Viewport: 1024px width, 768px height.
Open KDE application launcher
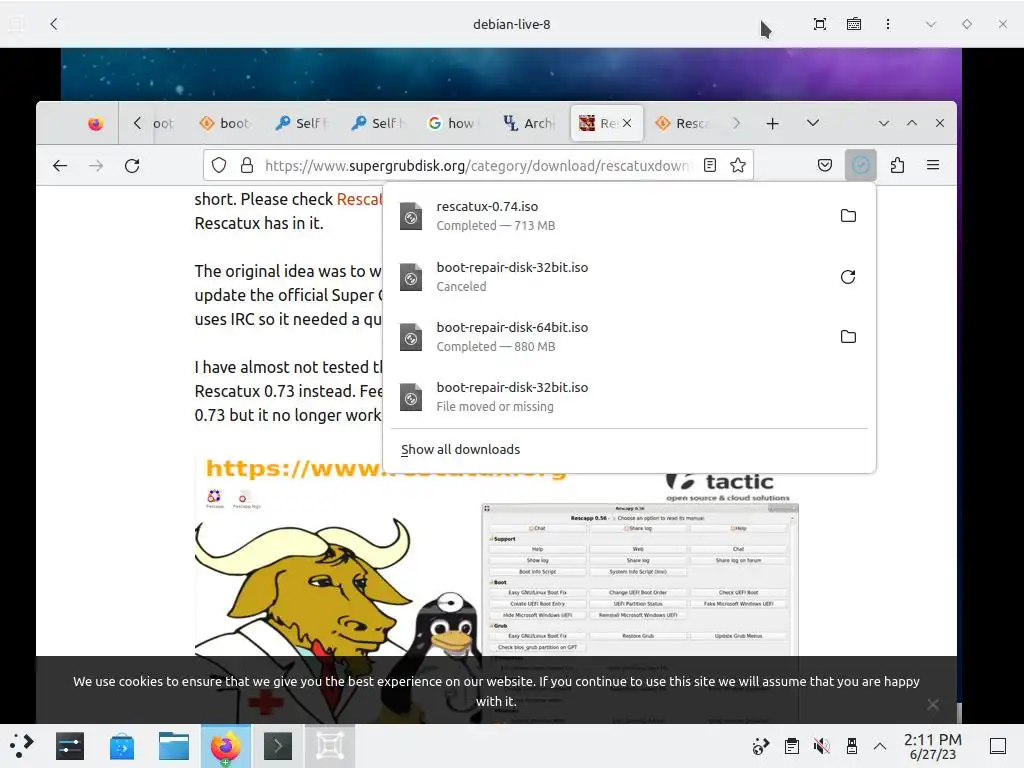point(22,746)
